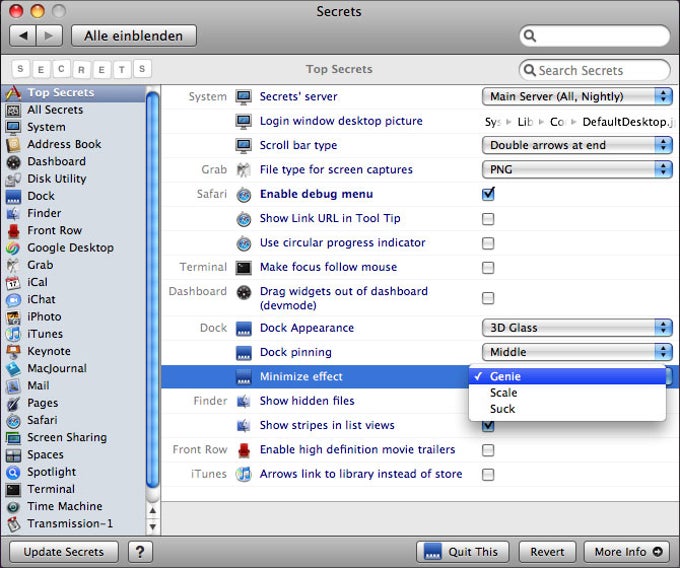
Task: Uncheck Enable debug menu checkbox
Action: point(488,194)
